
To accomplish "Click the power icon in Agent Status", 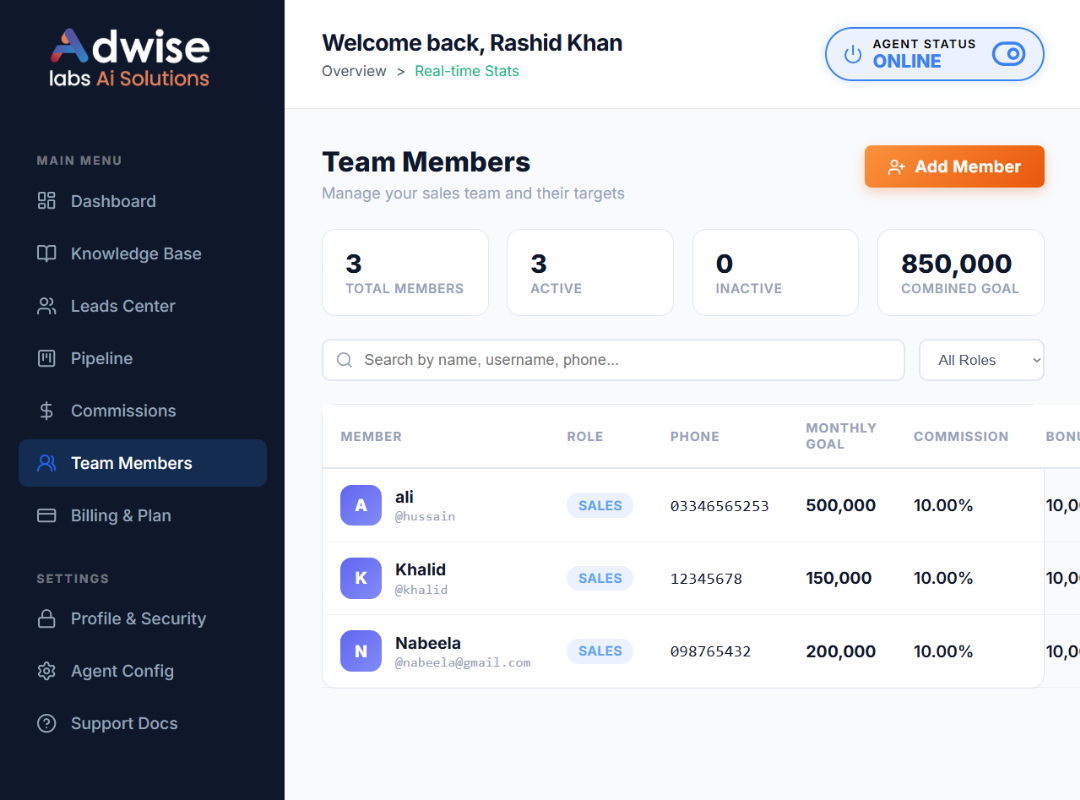I will click(853, 54).
